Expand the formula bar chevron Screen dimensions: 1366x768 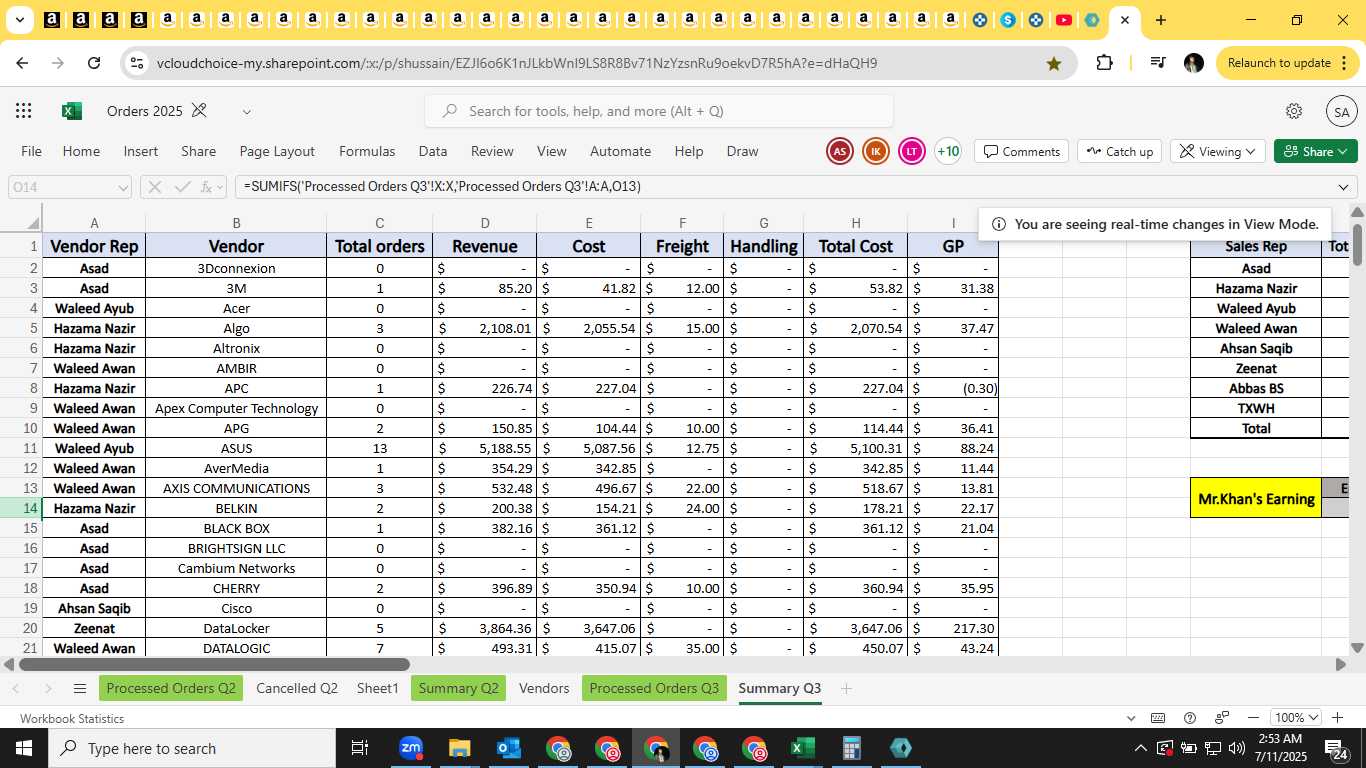click(x=1343, y=187)
